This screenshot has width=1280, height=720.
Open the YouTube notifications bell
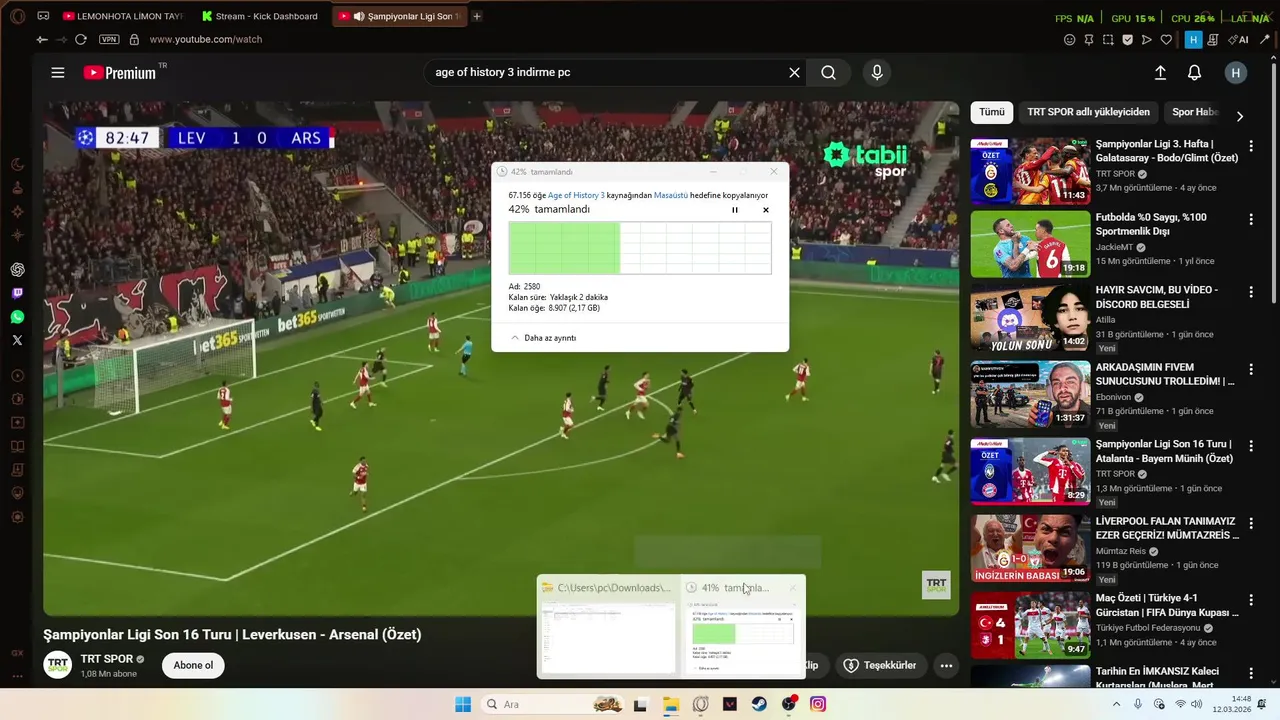point(1194,73)
